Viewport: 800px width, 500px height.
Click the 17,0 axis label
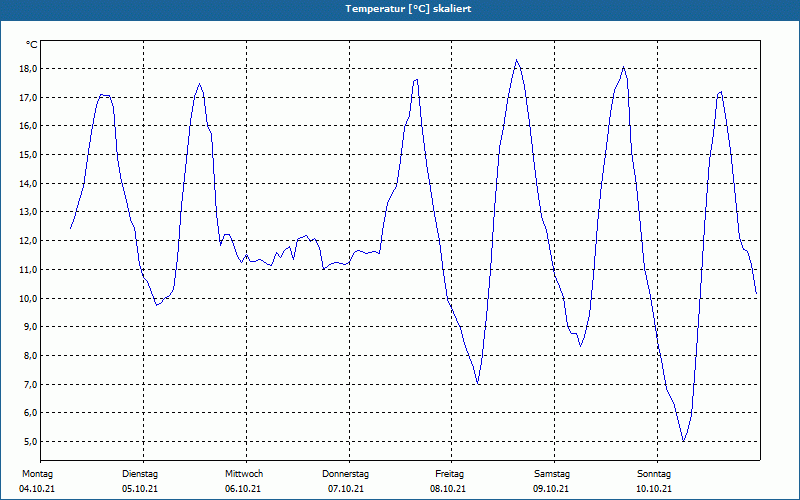(28, 97)
